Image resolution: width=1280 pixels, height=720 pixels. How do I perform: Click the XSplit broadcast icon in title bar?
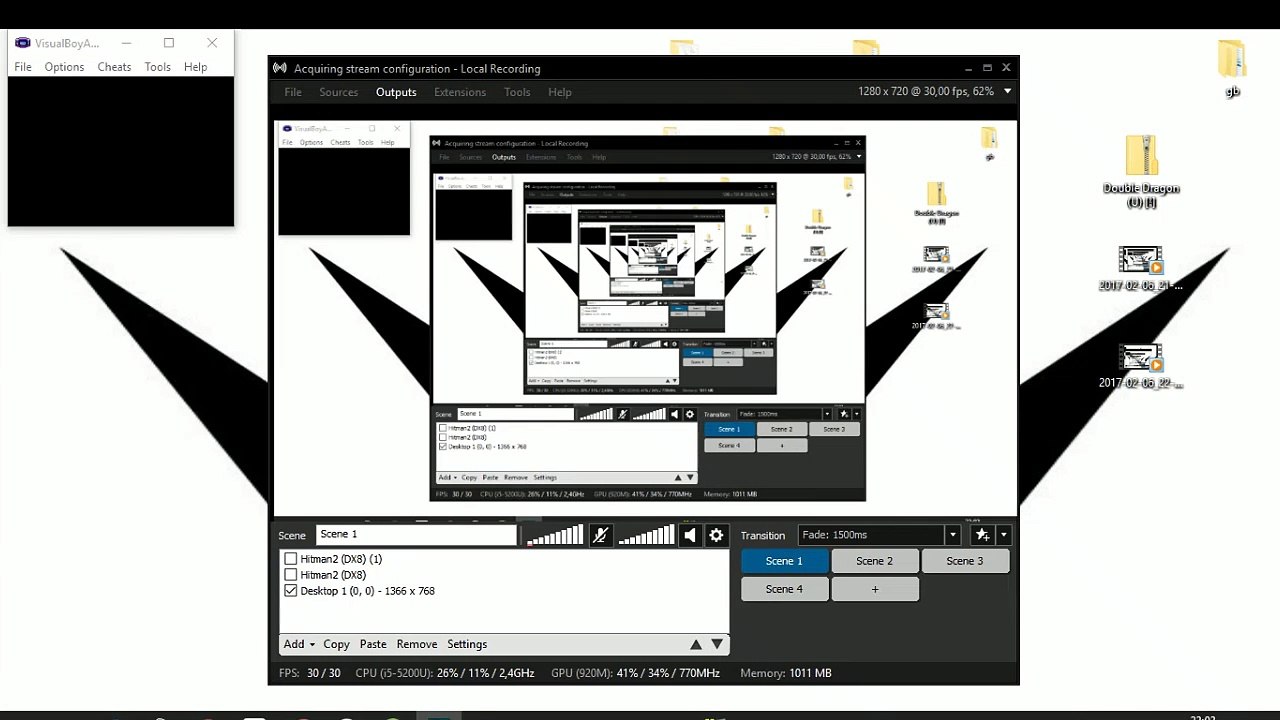tap(280, 68)
